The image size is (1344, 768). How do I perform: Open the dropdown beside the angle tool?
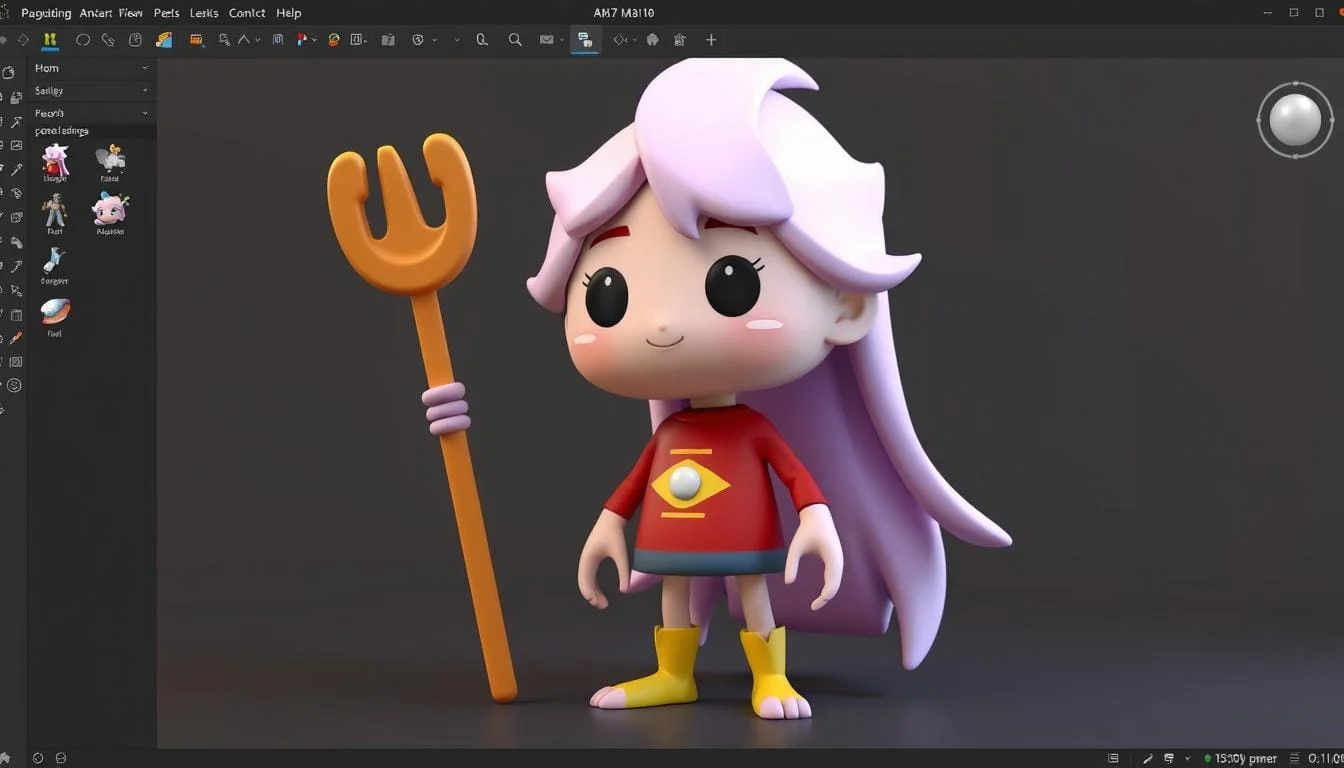(x=258, y=40)
